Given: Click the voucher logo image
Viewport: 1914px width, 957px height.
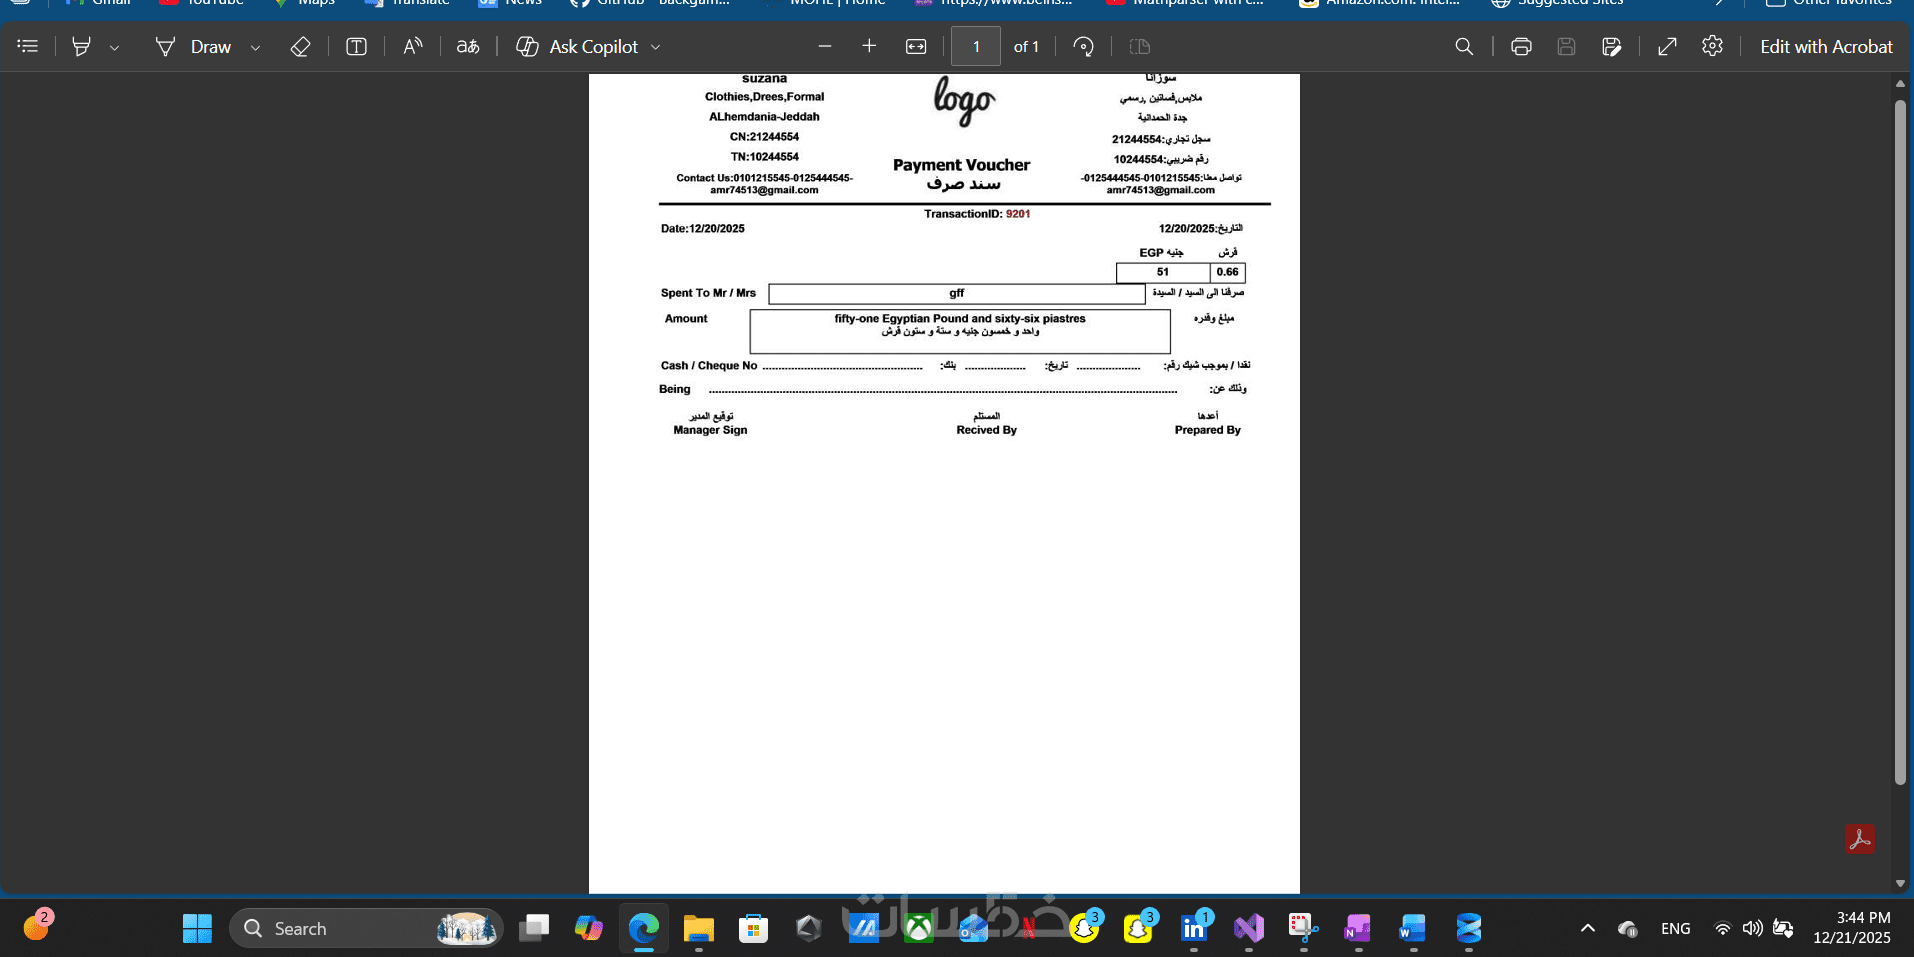Looking at the screenshot, I should click(964, 101).
